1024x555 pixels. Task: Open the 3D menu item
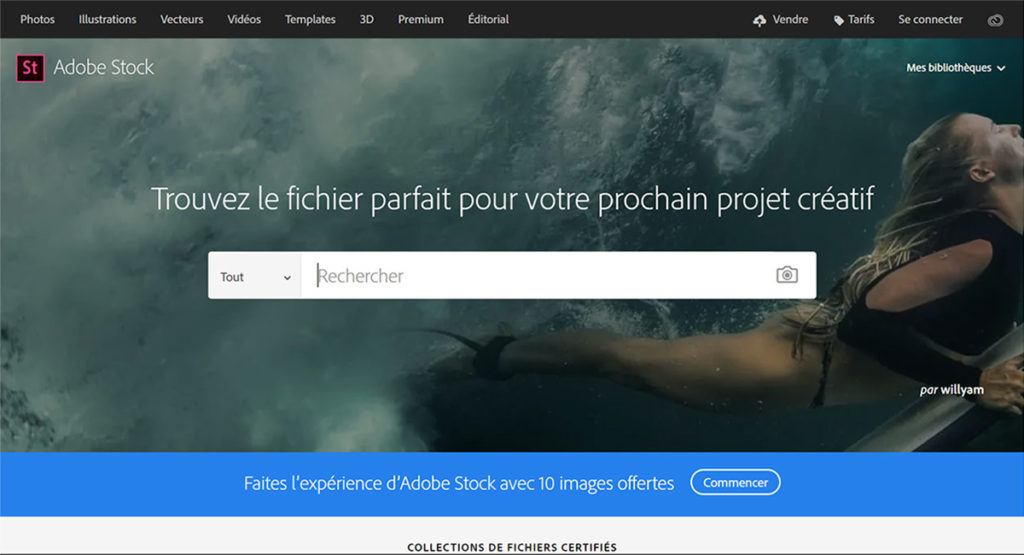366,20
